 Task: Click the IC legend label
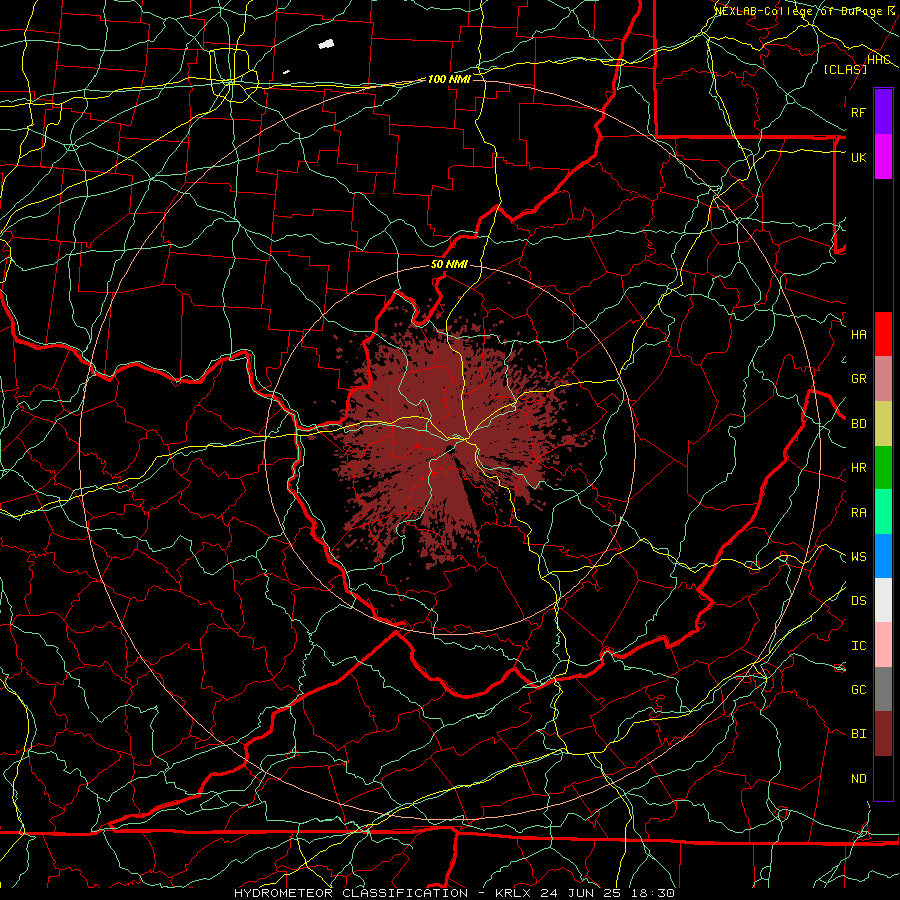(x=858, y=646)
